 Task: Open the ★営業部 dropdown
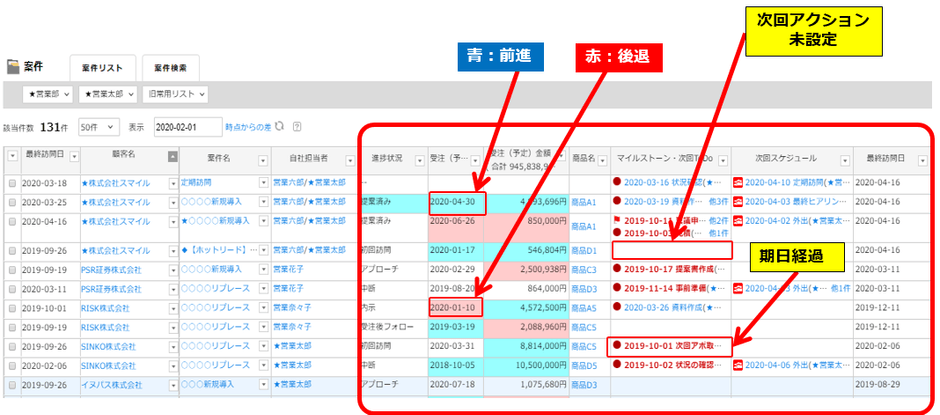(50, 94)
